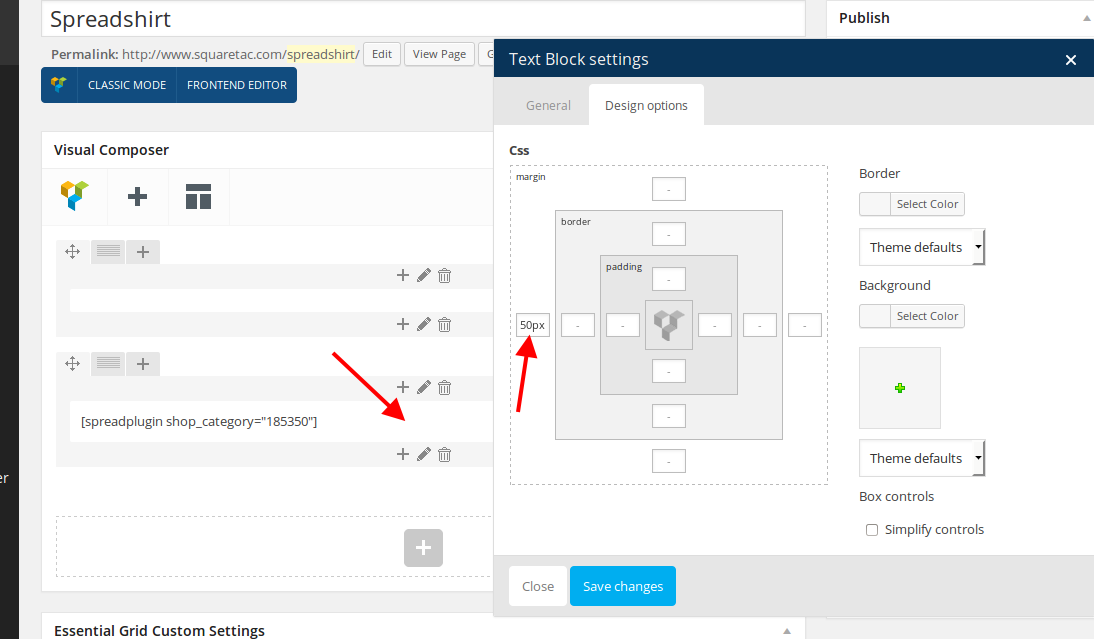The image size is (1094, 639).
Task: Close Text Block settings with the X
Action: (1071, 60)
